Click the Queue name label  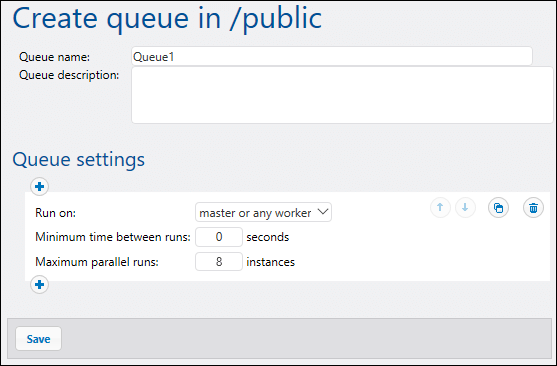tap(54, 57)
